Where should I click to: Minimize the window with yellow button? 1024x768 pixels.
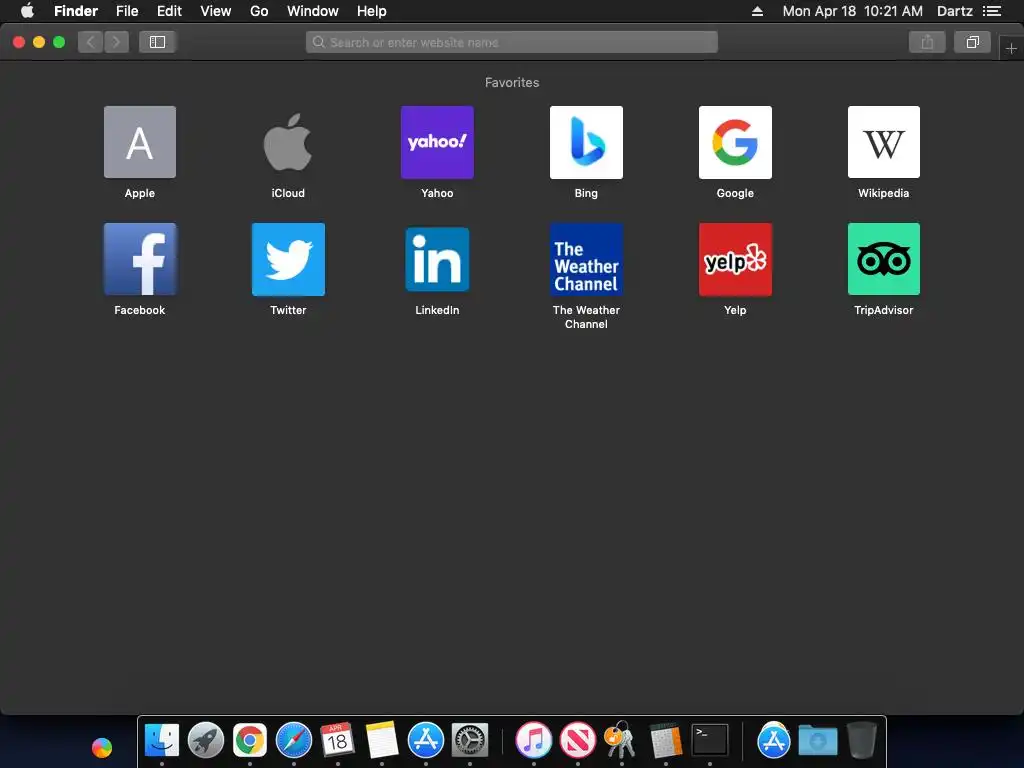pyautogui.click(x=39, y=42)
